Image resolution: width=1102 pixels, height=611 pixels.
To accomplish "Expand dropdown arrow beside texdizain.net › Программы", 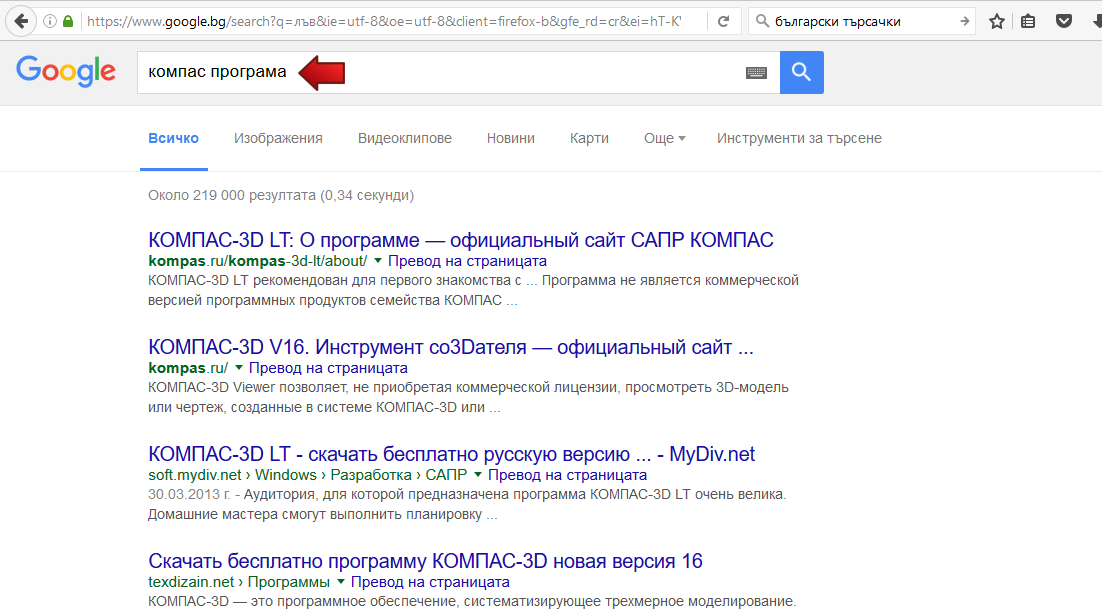I will point(340,582).
